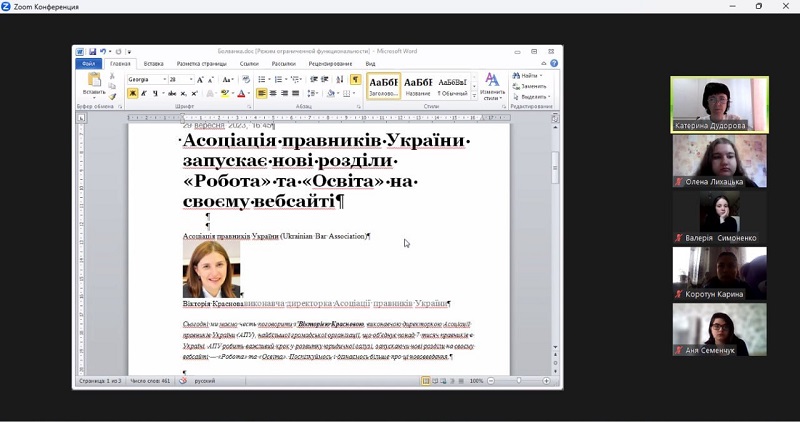
Task: Clear formatting with the eraser icon
Action: [x=246, y=79]
